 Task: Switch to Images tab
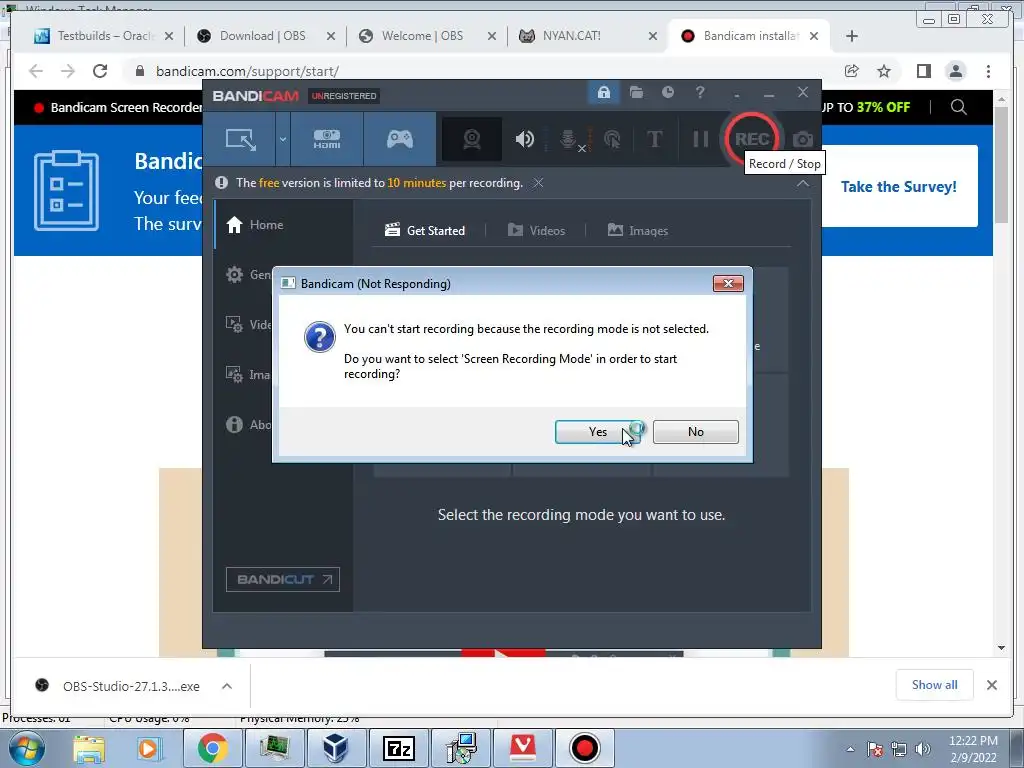[x=637, y=231]
